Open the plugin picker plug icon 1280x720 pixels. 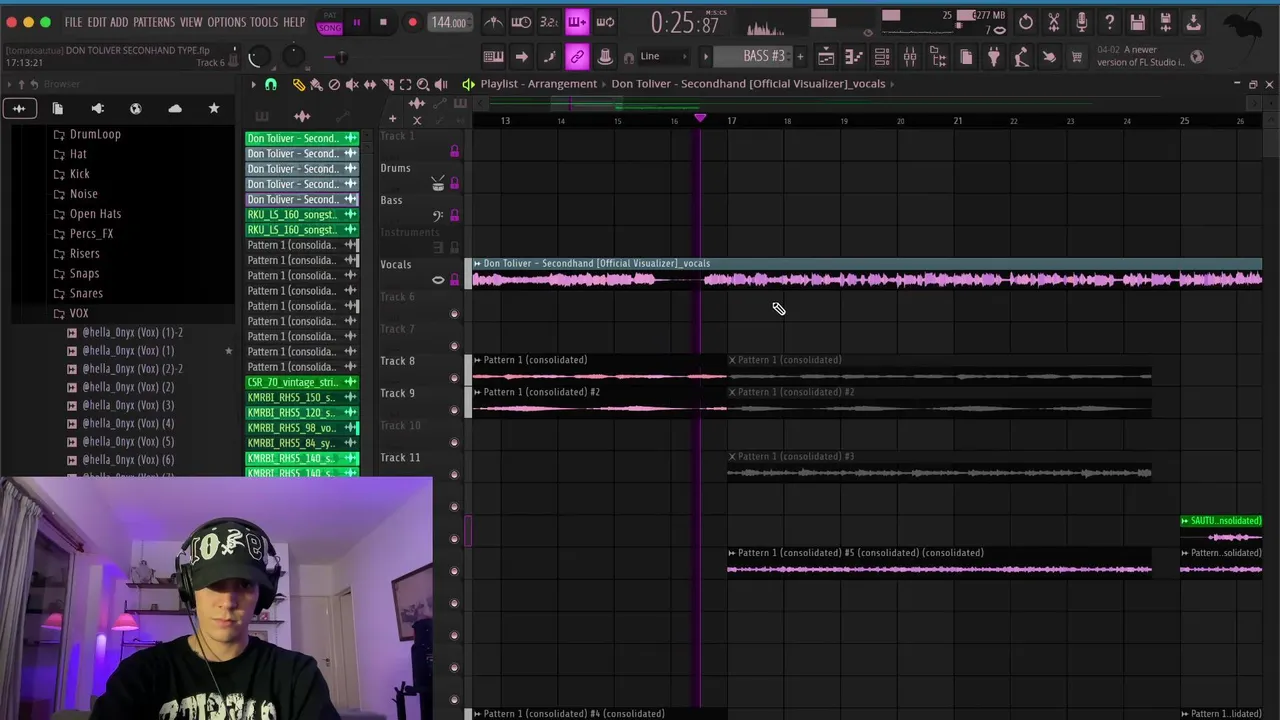993,57
